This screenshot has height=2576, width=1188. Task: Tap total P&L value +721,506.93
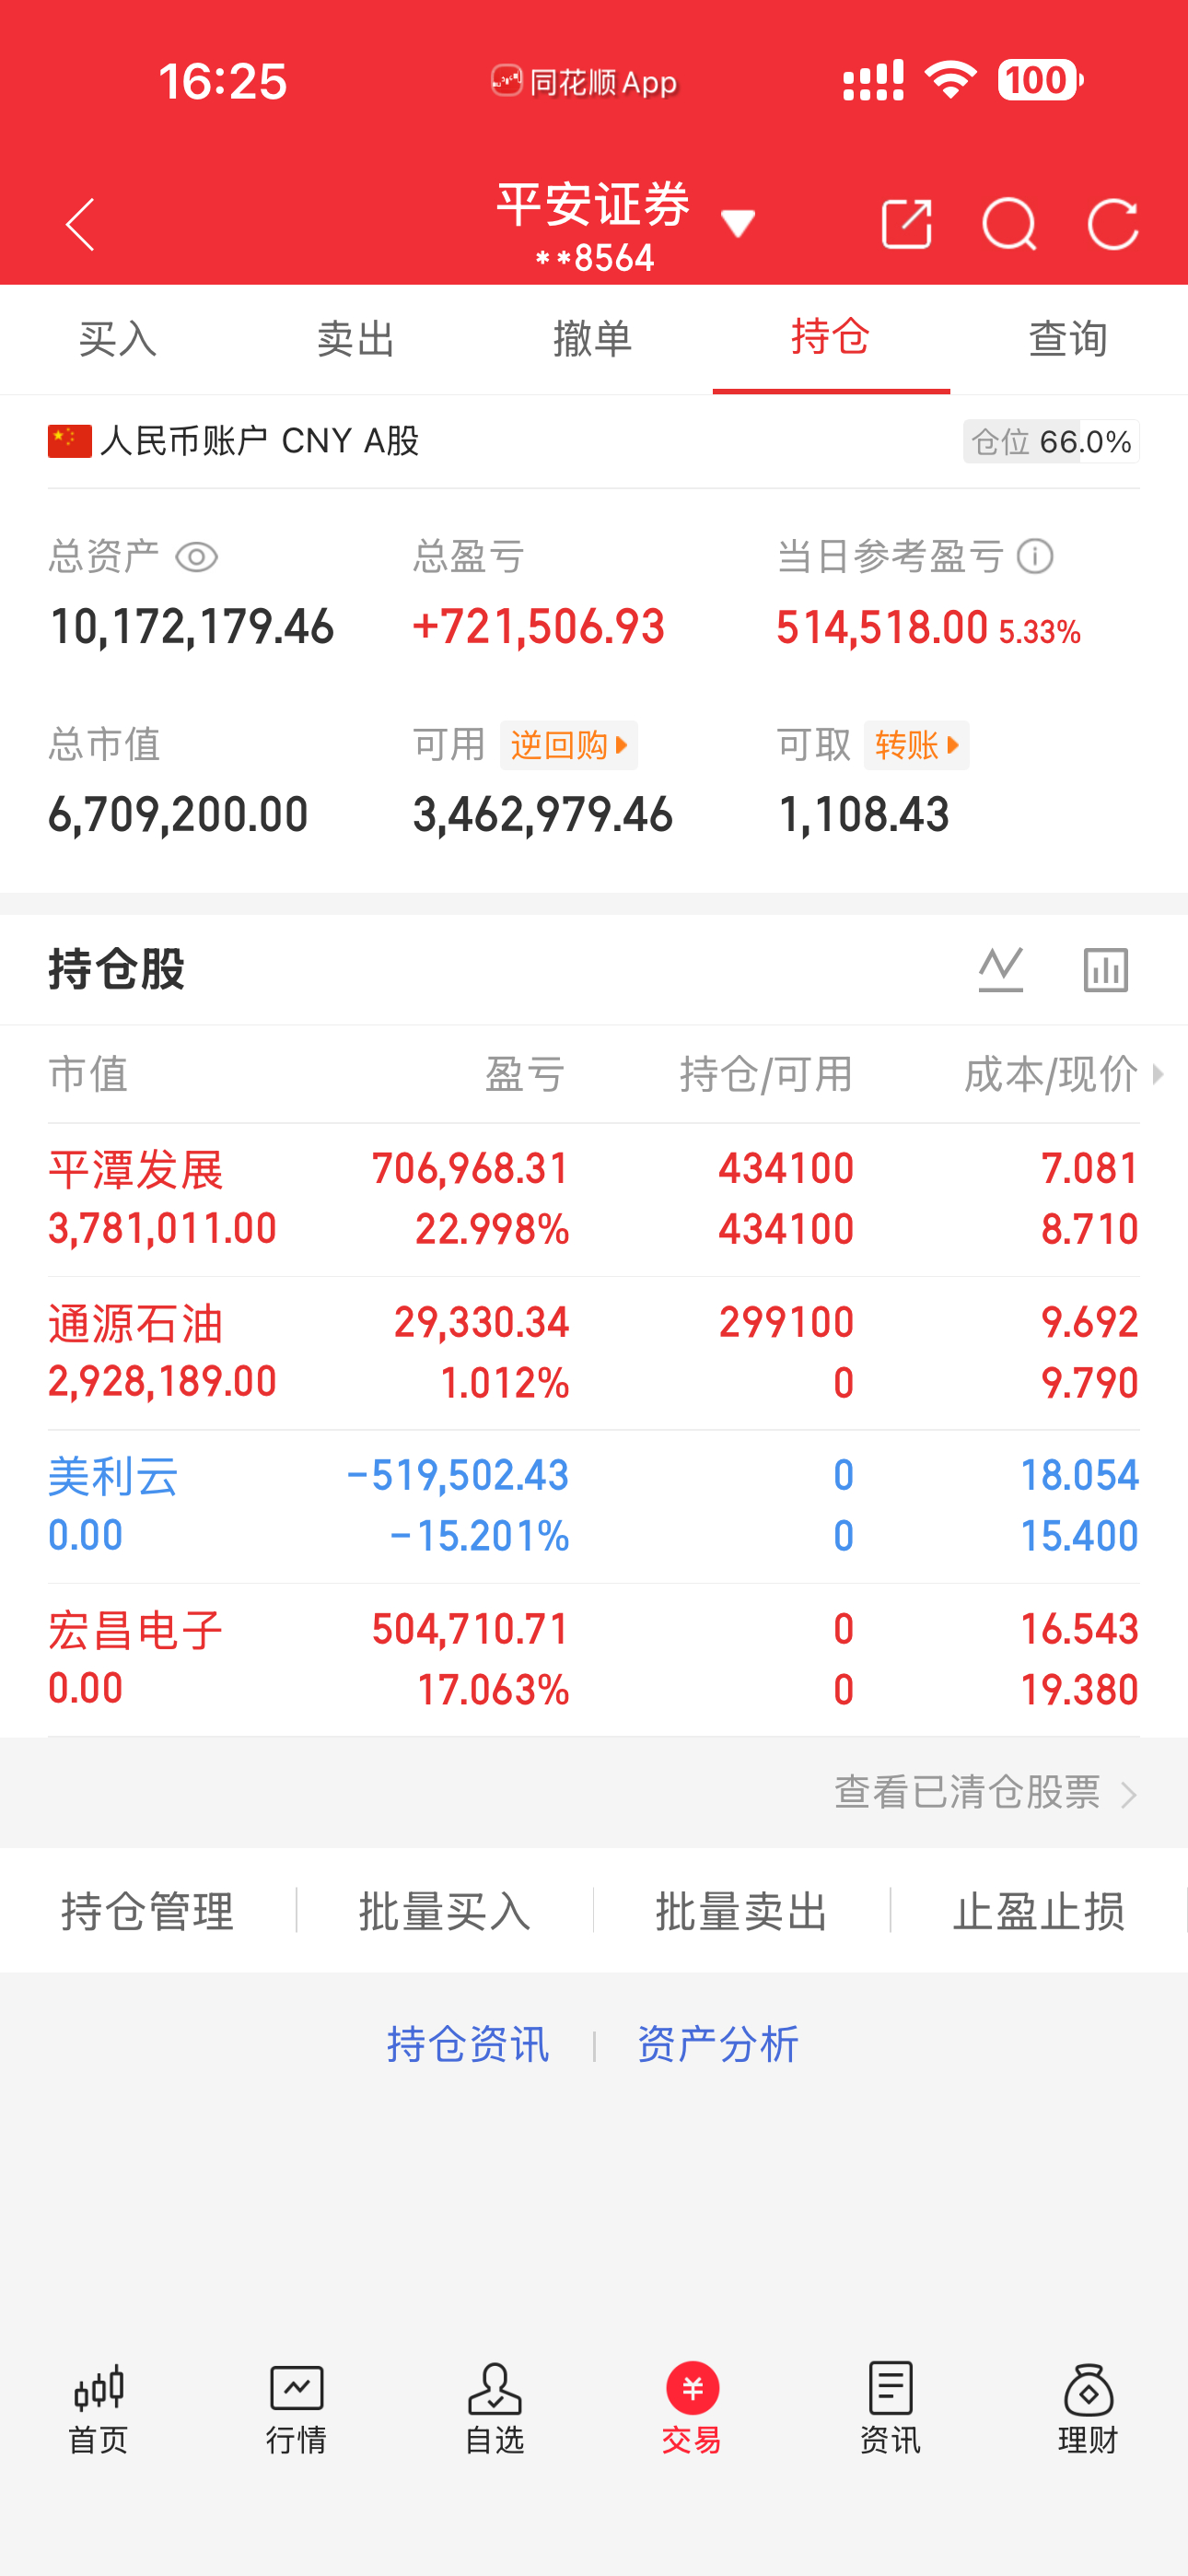[x=539, y=627]
